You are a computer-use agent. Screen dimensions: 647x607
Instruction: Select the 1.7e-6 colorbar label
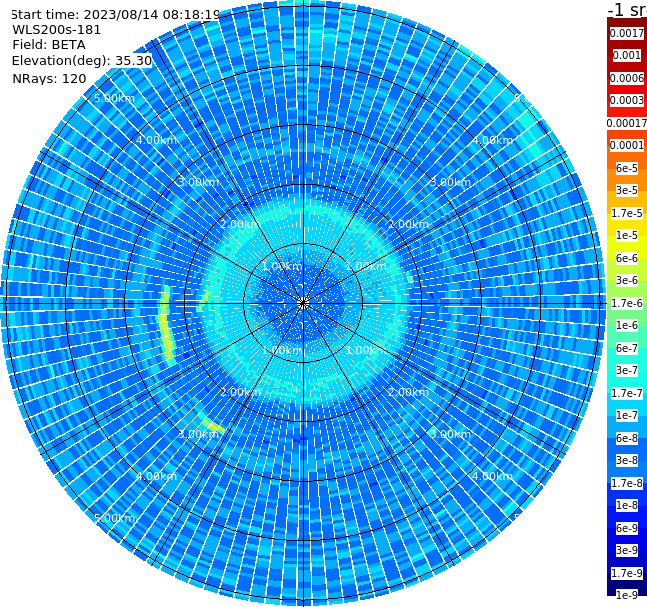[627, 303]
